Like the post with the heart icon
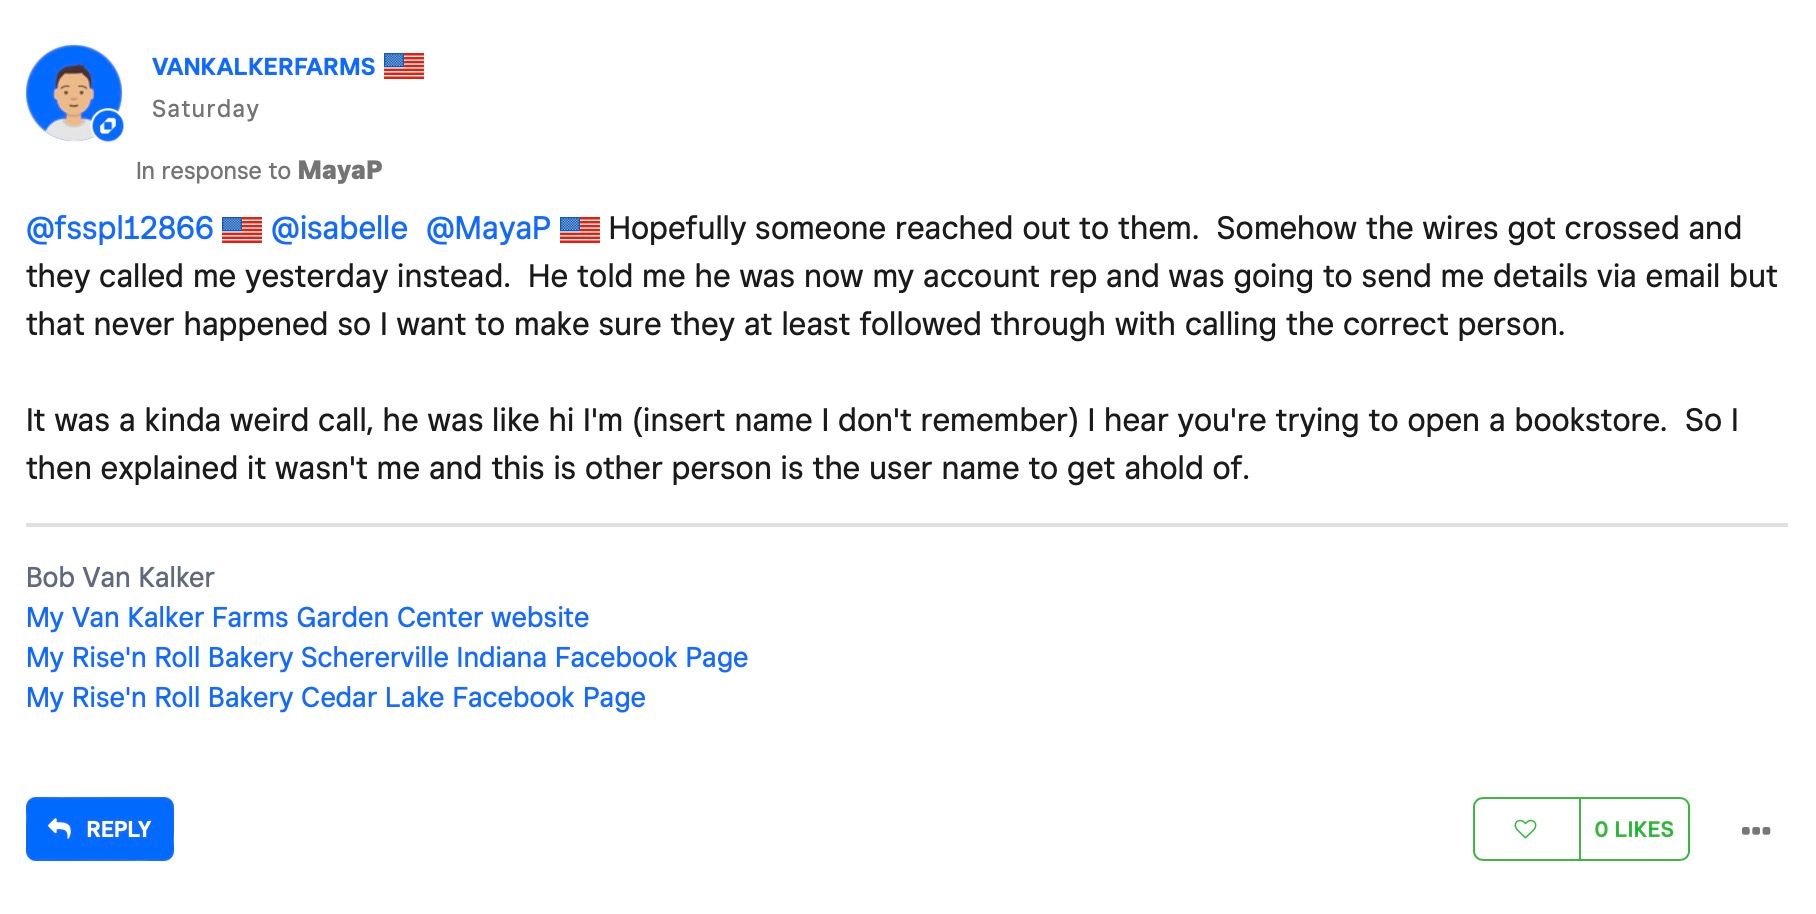Viewport: 1816px width, 914px height. tap(1525, 829)
